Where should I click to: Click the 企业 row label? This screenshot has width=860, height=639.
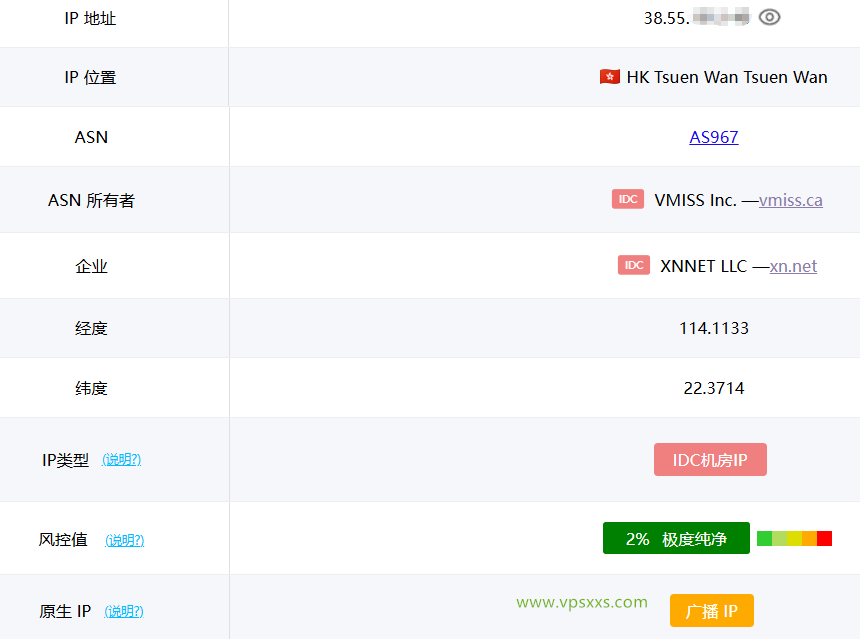(91, 266)
